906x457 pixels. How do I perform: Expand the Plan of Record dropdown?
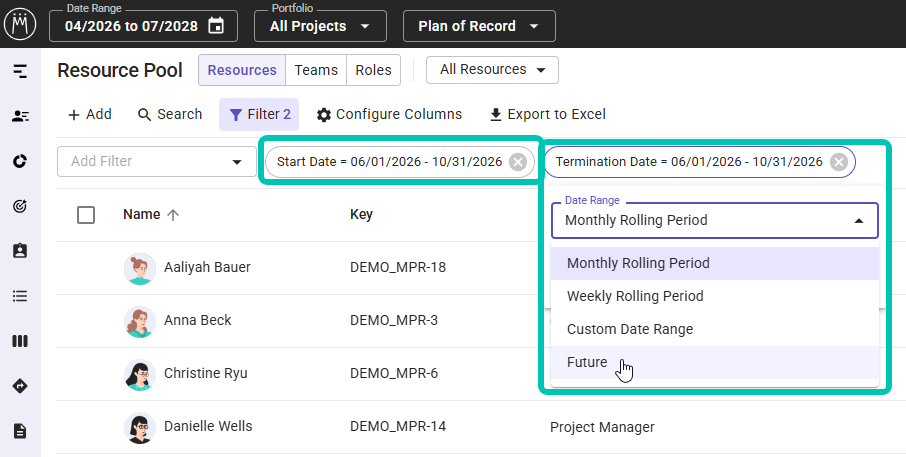coord(479,26)
